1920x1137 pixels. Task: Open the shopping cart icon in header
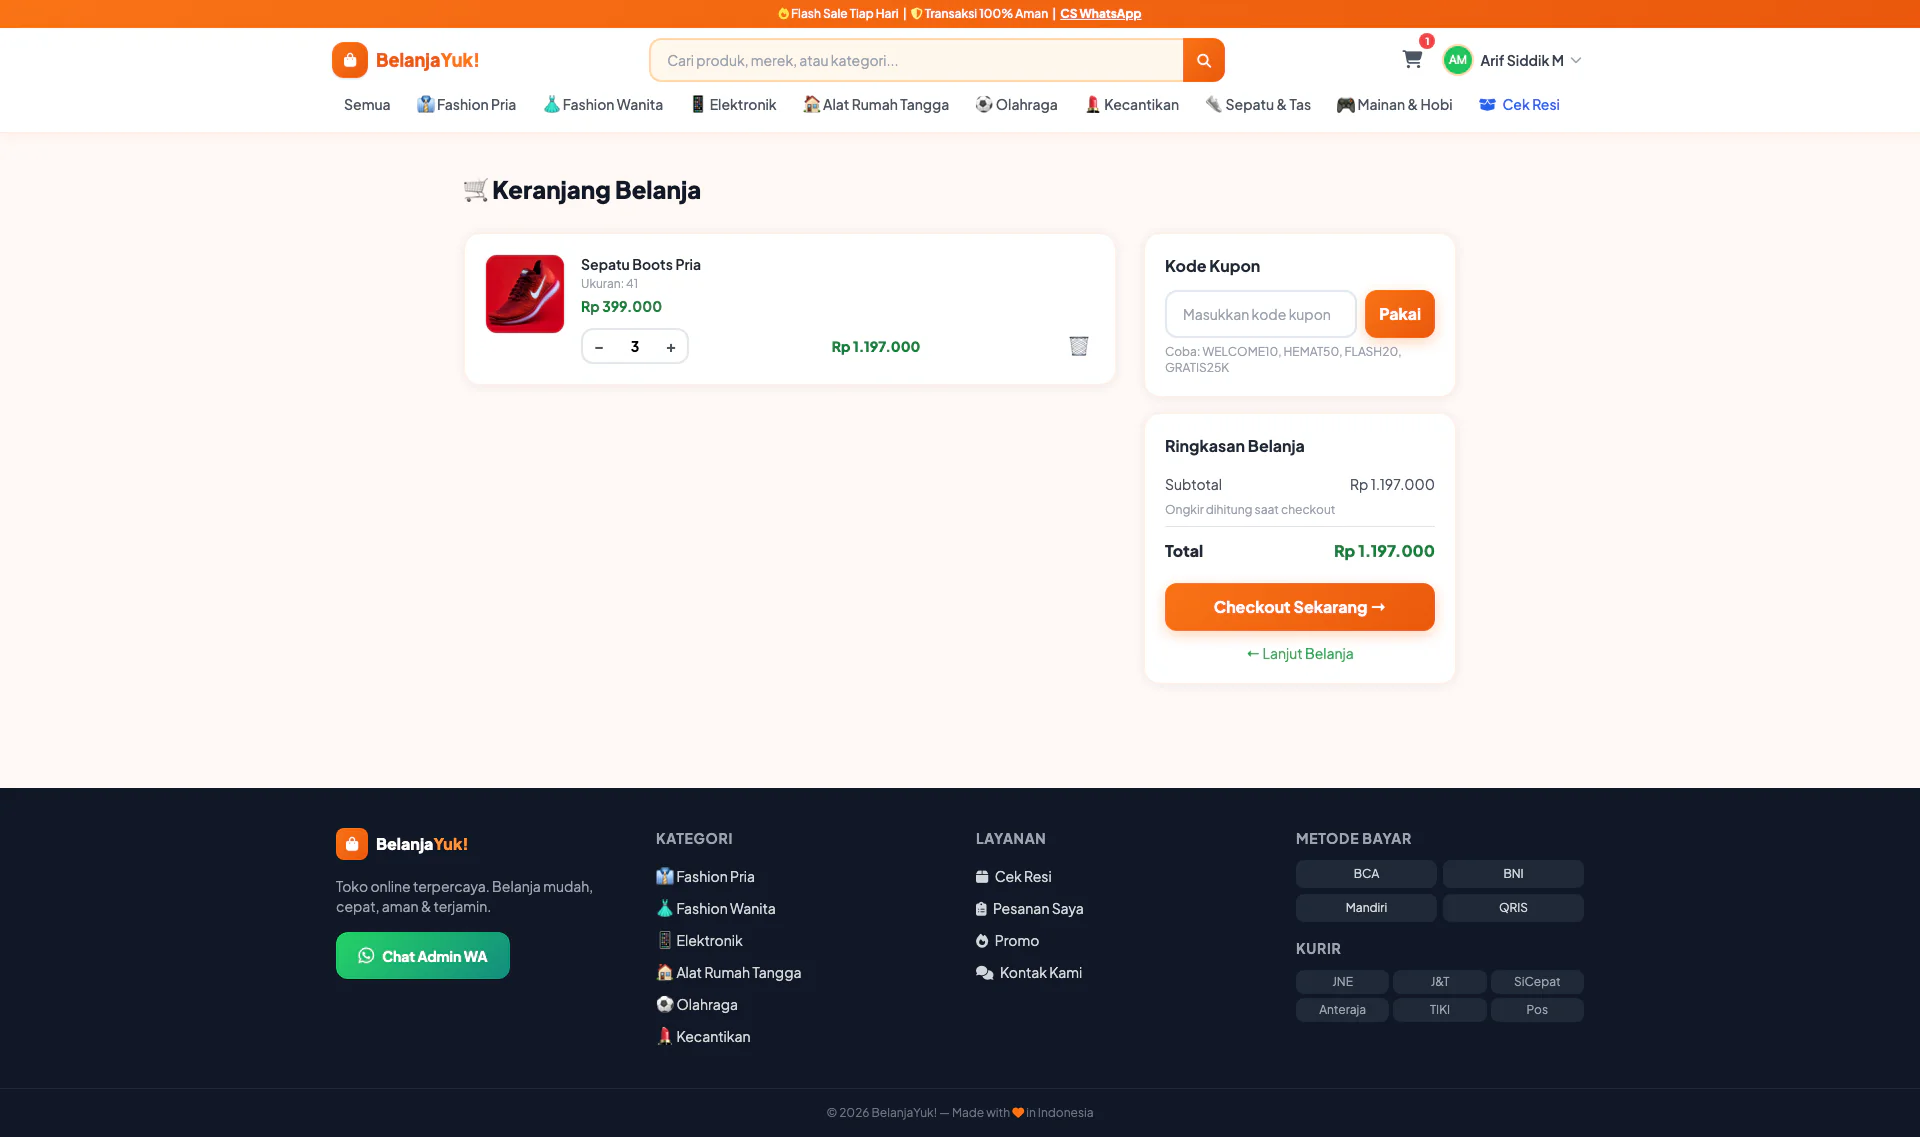[x=1412, y=59]
